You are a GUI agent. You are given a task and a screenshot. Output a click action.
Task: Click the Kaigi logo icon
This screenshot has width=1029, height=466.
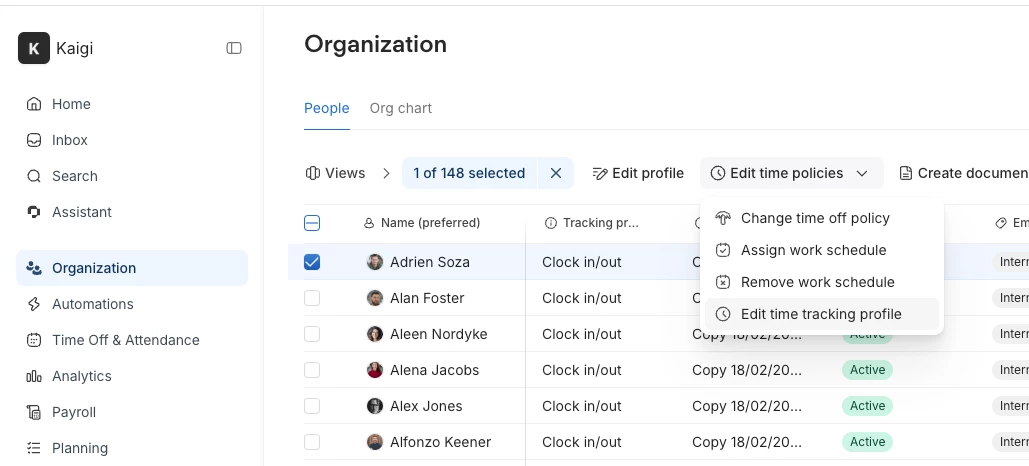point(34,48)
